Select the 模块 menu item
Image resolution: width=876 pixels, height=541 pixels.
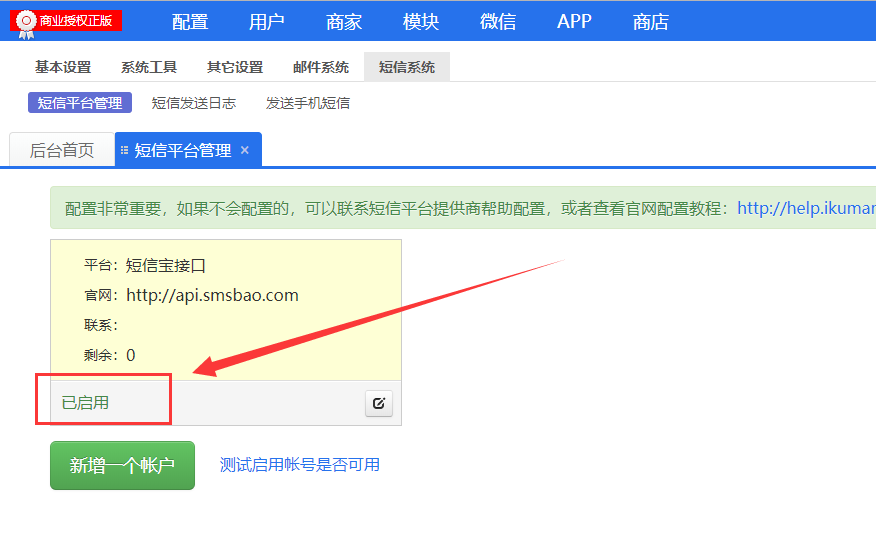pos(421,21)
